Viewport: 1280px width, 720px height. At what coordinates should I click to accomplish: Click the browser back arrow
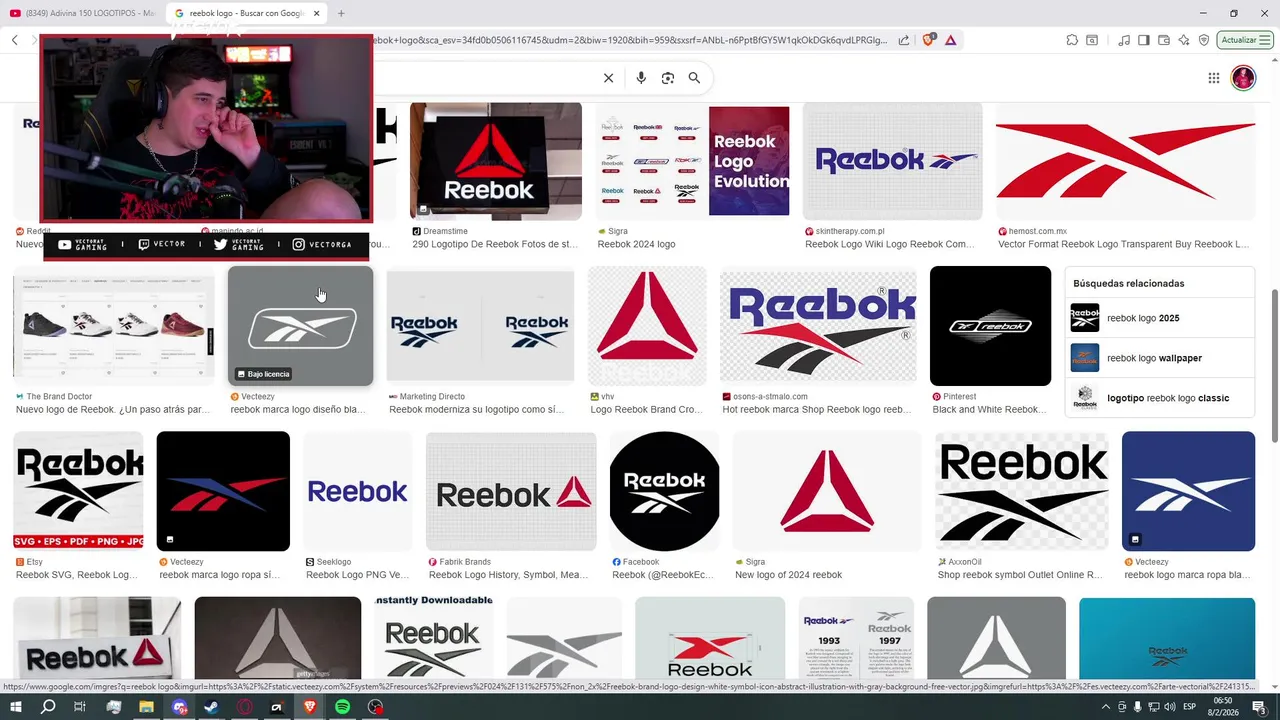click(x=15, y=40)
